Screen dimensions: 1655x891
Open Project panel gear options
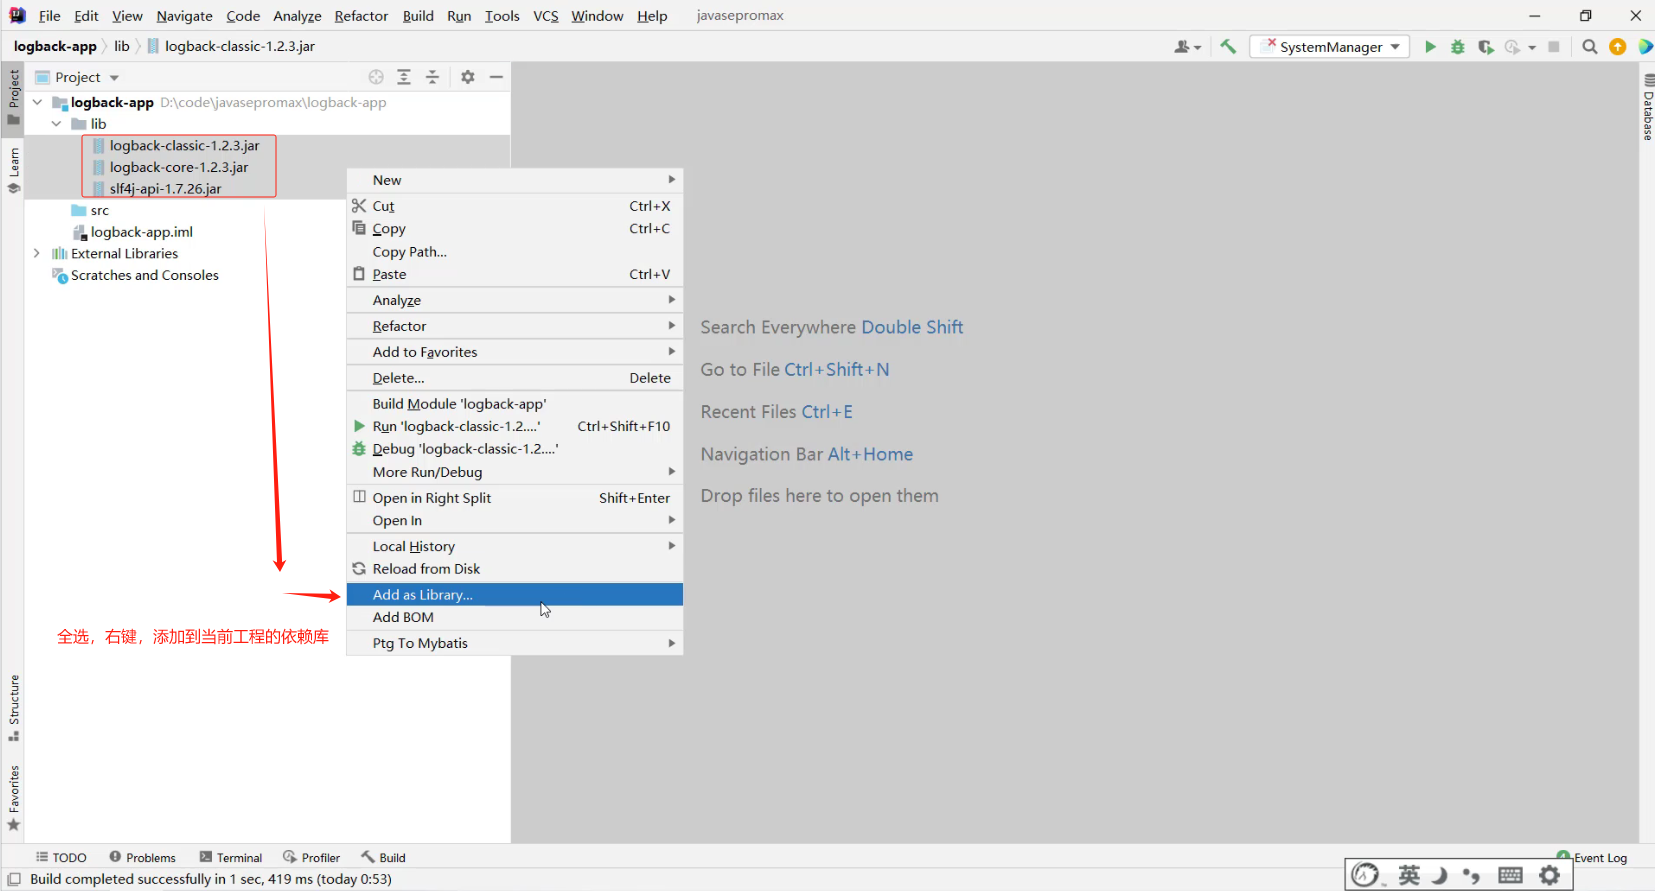pos(468,77)
